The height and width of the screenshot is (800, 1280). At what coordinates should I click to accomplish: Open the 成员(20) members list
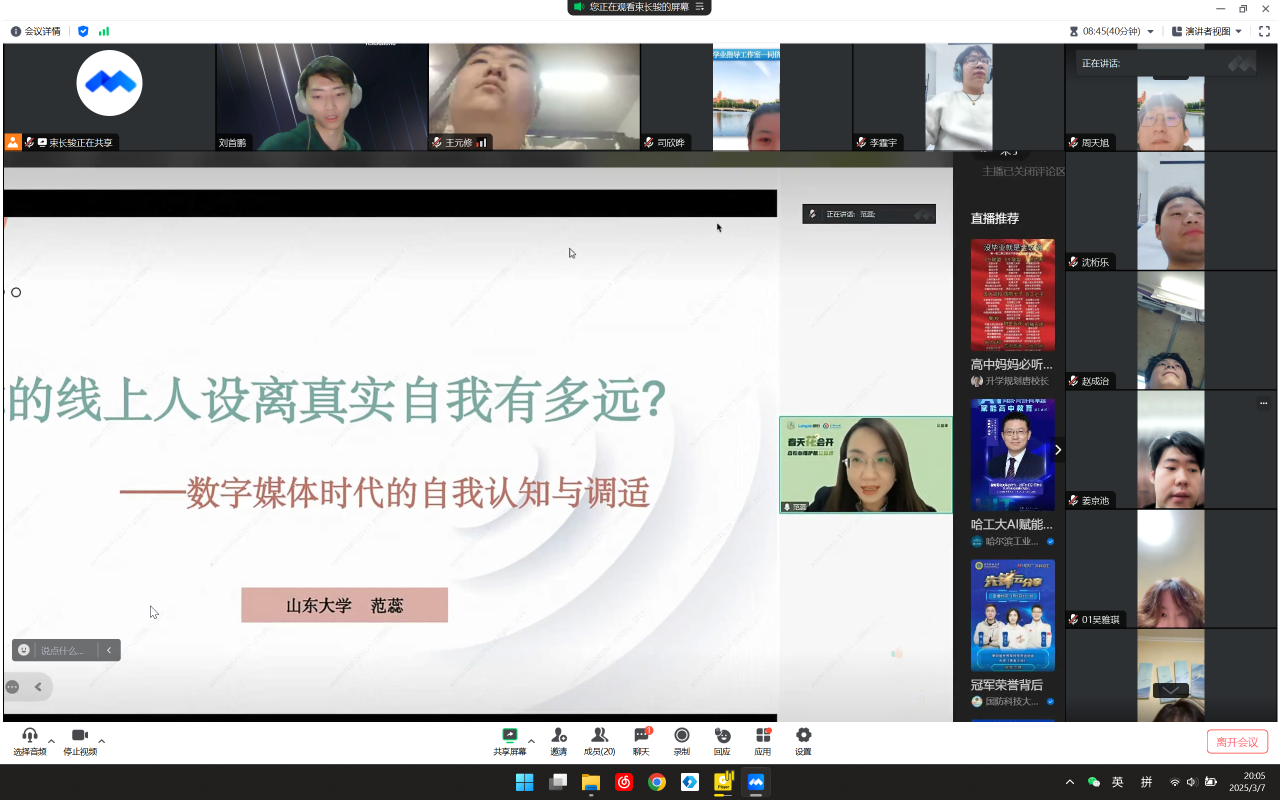pos(599,736)
